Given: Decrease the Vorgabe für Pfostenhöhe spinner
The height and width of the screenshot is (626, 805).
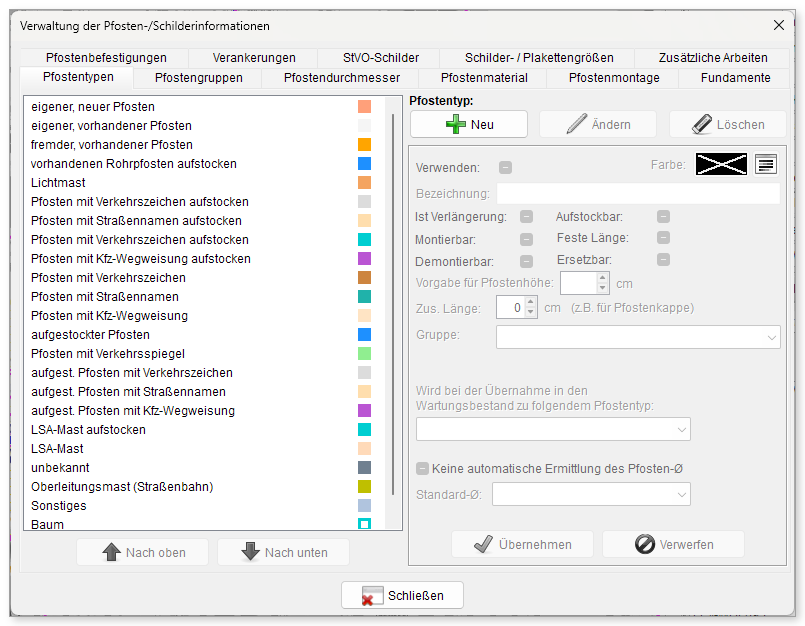Looking at the screenshot, I should (603, 288).
